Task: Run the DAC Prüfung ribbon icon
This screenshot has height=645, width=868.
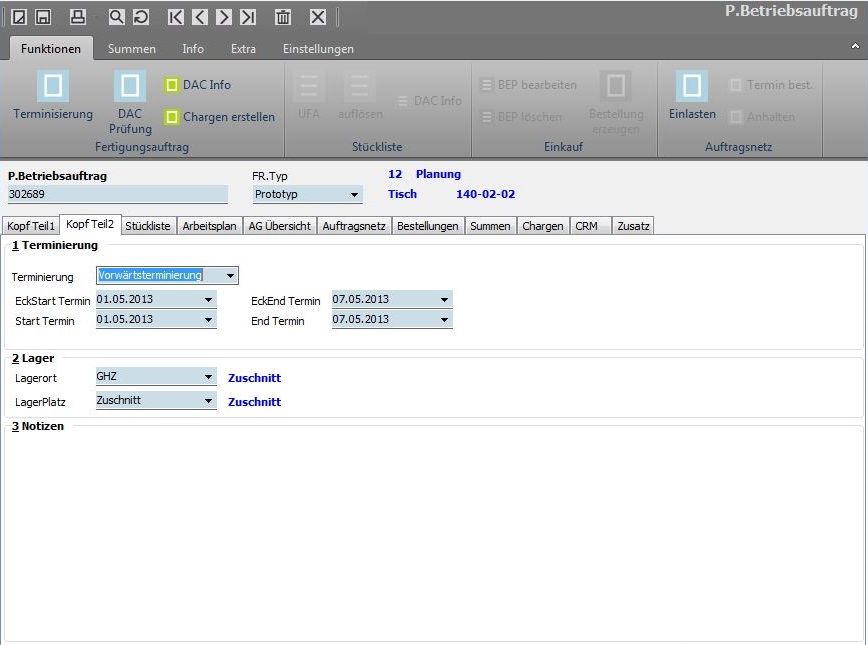Action: click(130, 86)
